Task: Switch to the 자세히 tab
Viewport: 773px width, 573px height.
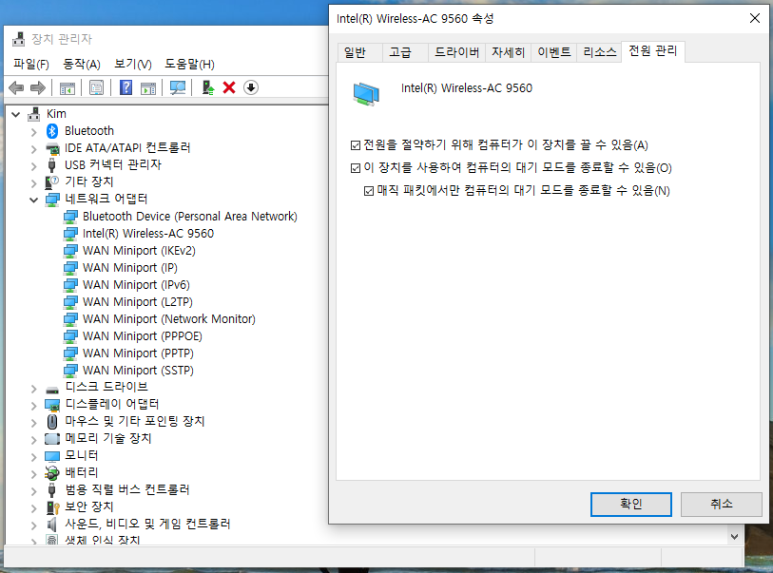Action: [x=508, y=52]
